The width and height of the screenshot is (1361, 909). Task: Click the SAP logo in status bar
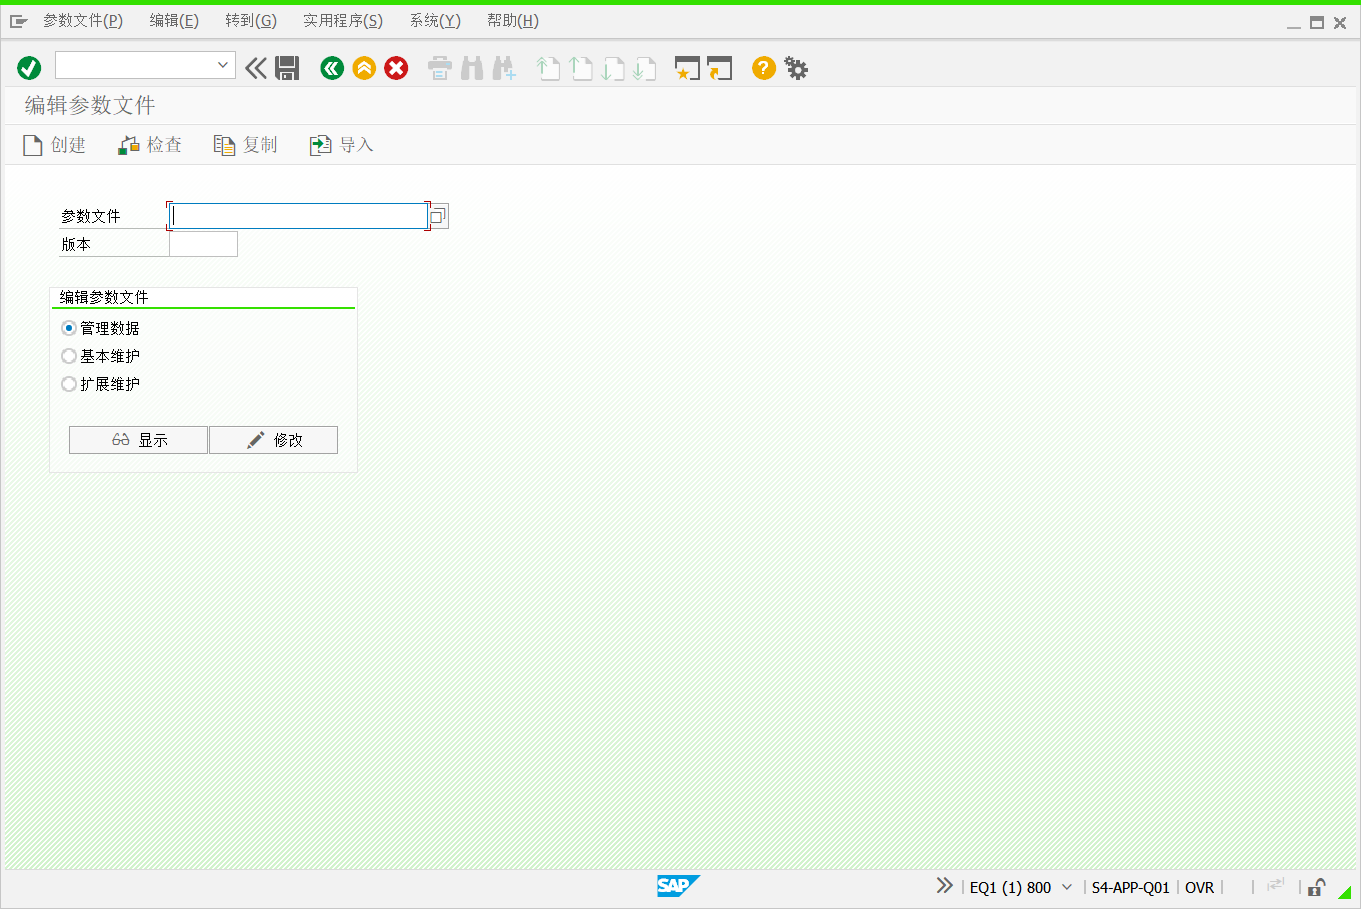click(x=678, y=886)
